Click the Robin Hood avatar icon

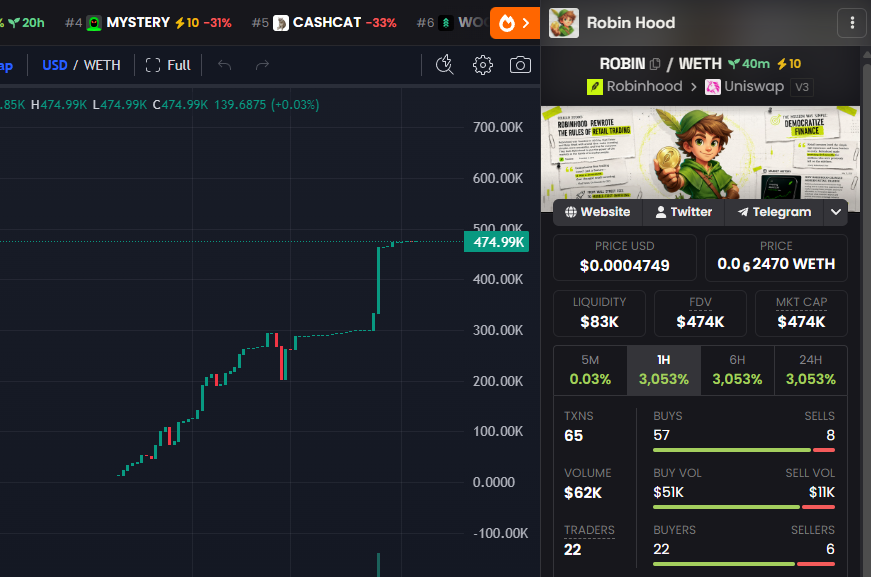[x=564, y=23]
